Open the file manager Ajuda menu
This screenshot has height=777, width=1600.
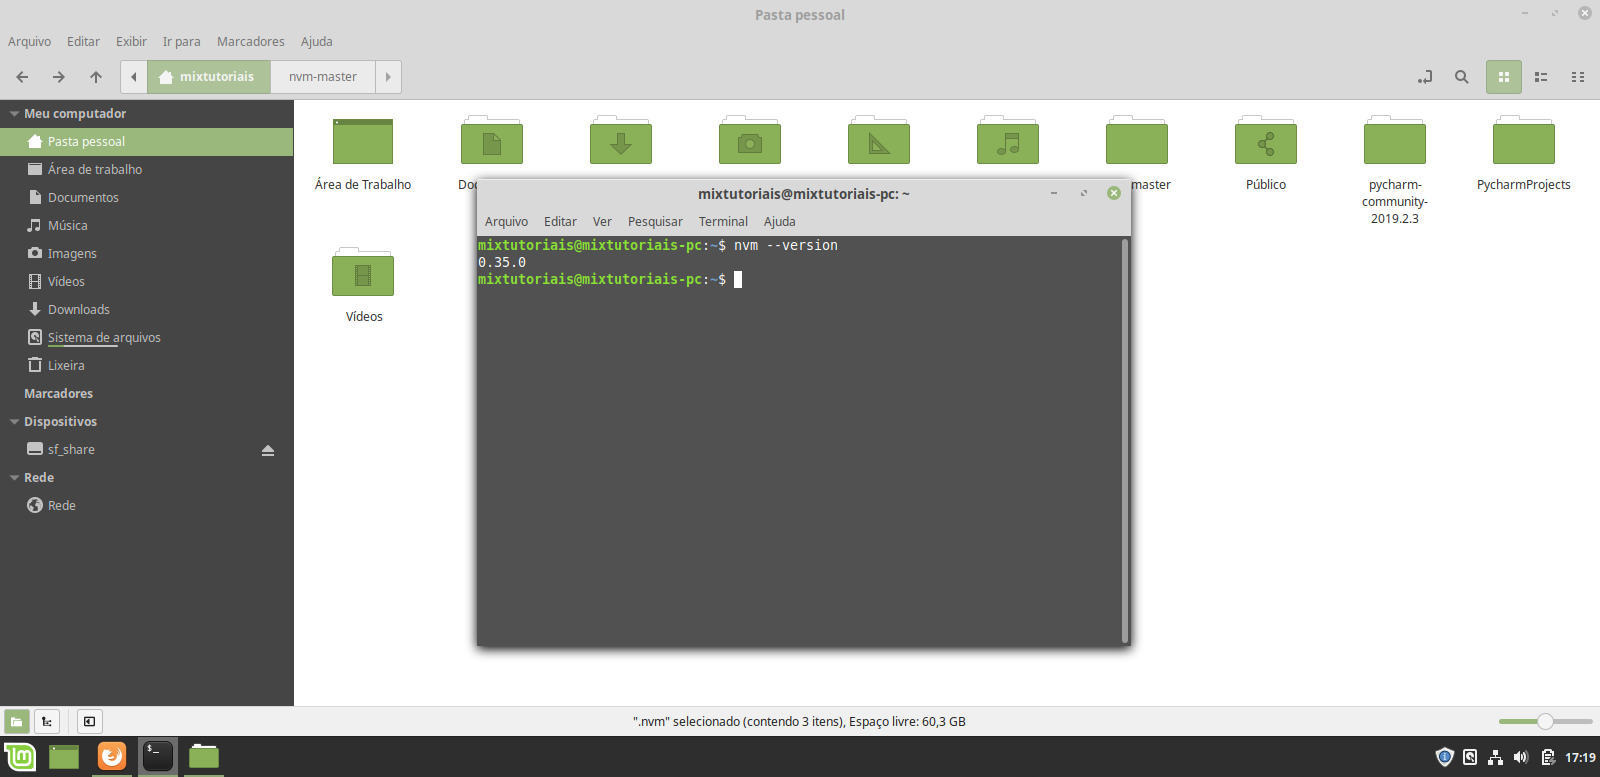tap(317, 42)
